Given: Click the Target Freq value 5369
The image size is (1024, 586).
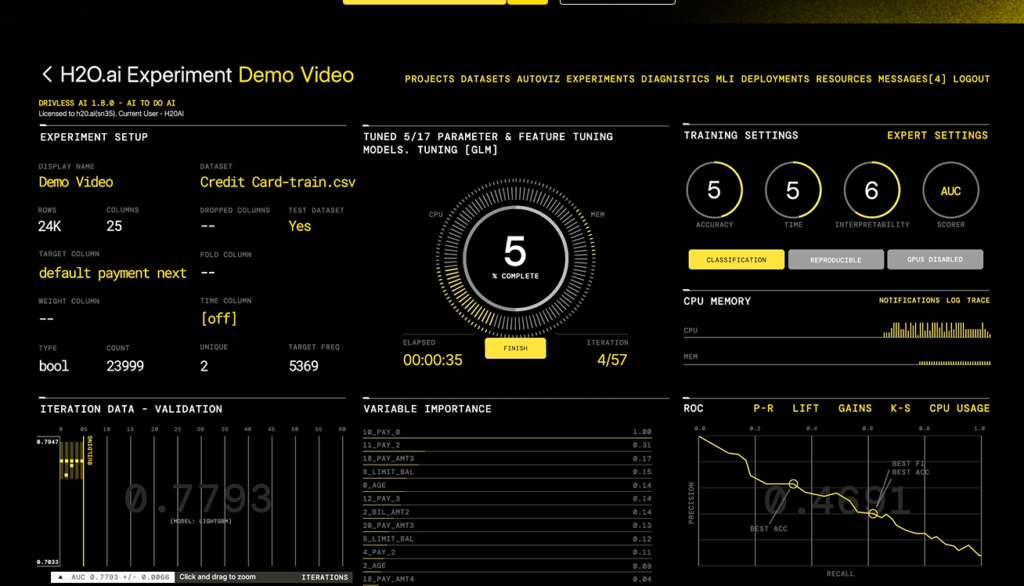Looking at the screenshot, I should point(304,366).
